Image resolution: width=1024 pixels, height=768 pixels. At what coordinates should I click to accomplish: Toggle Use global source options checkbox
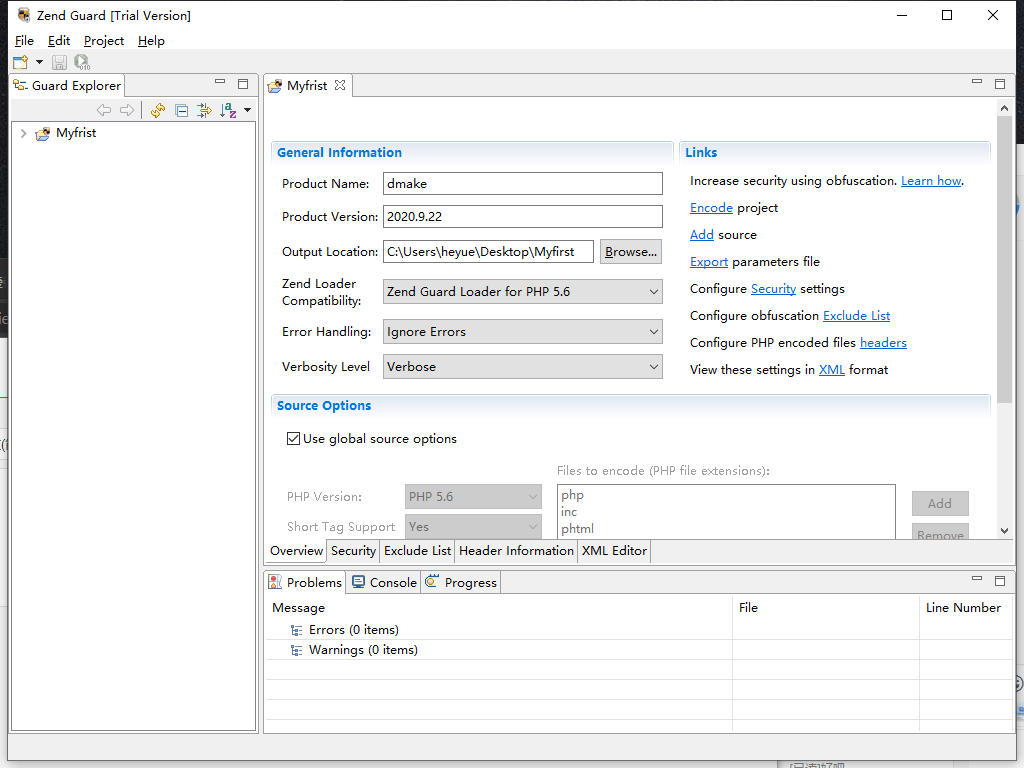[293, 438]
